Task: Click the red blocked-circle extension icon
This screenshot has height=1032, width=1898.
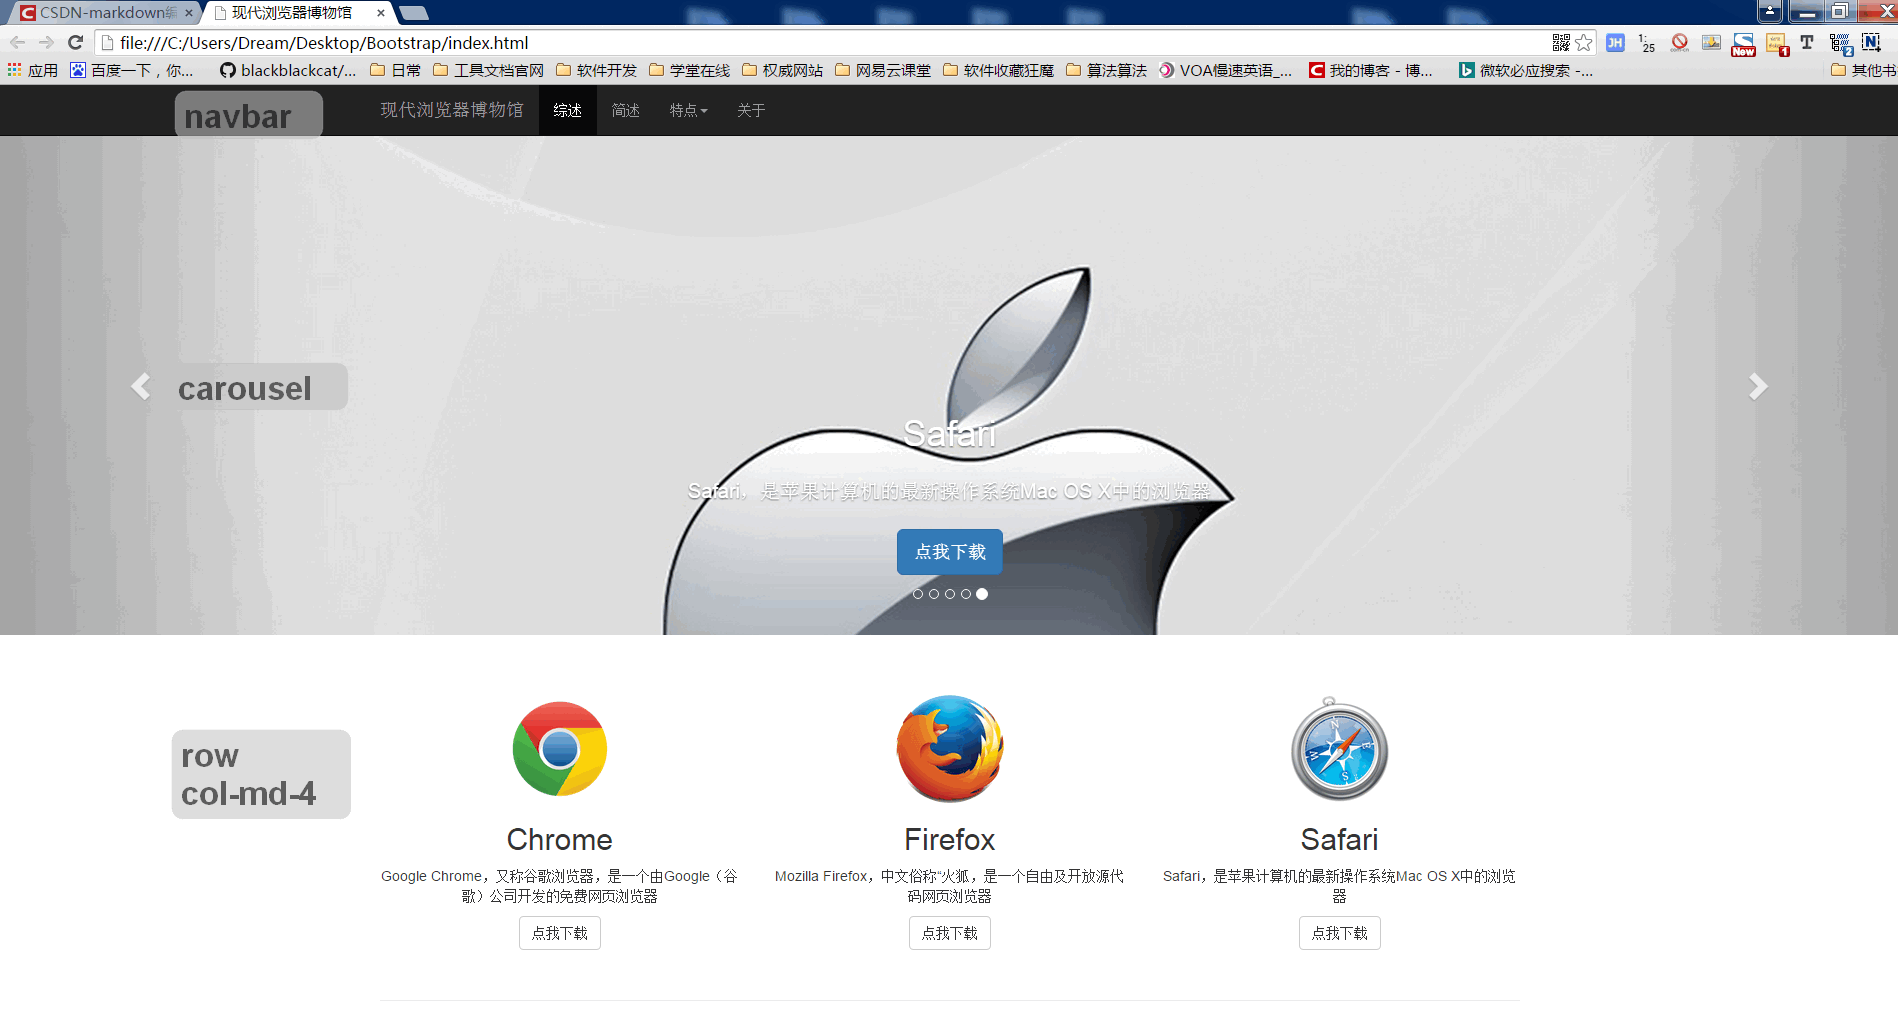Action: (1680, 43)
